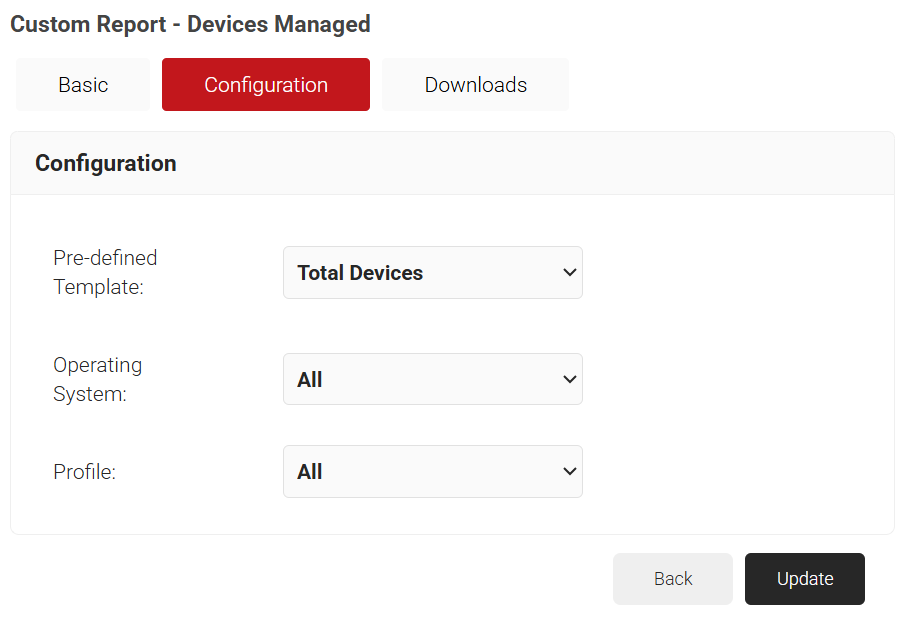Select the Configuration tab
Image resolution: width=901 pixels, height=618 pixels.
[265, 85]
